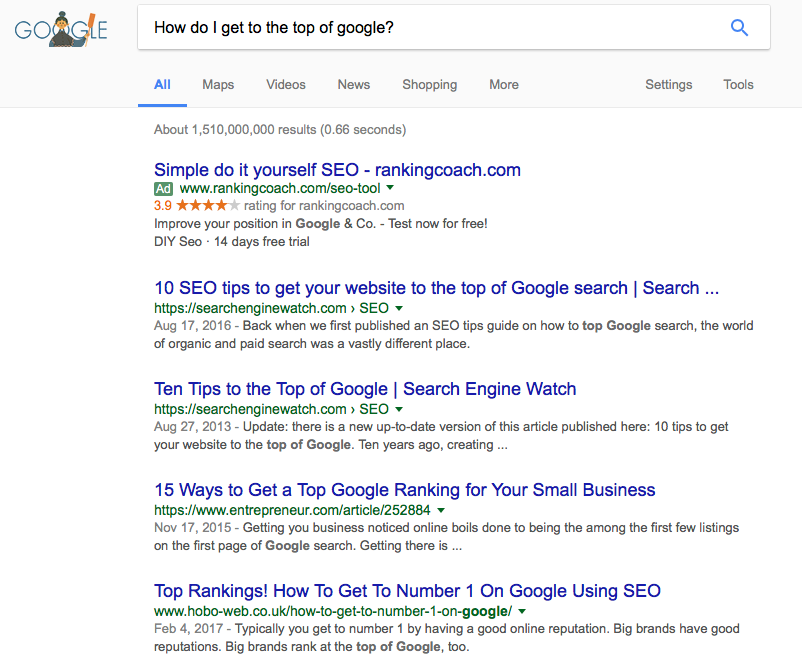The height and width of the screenshot is (671, 802).
Task: Click 'About 1,510,000,000 results' stats text
Action: 280,129
